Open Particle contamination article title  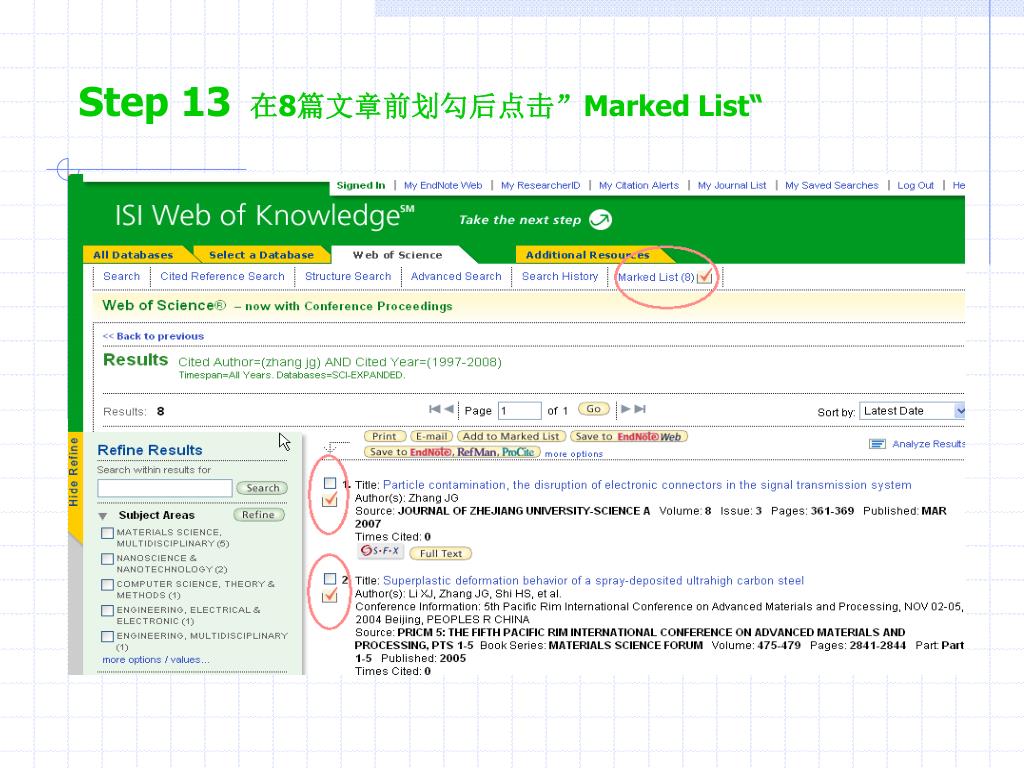point(647,485)
